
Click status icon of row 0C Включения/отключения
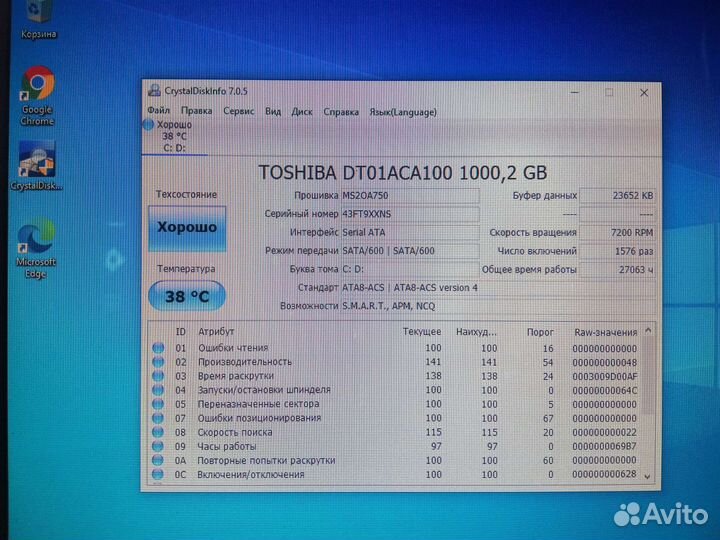(158, 474)
